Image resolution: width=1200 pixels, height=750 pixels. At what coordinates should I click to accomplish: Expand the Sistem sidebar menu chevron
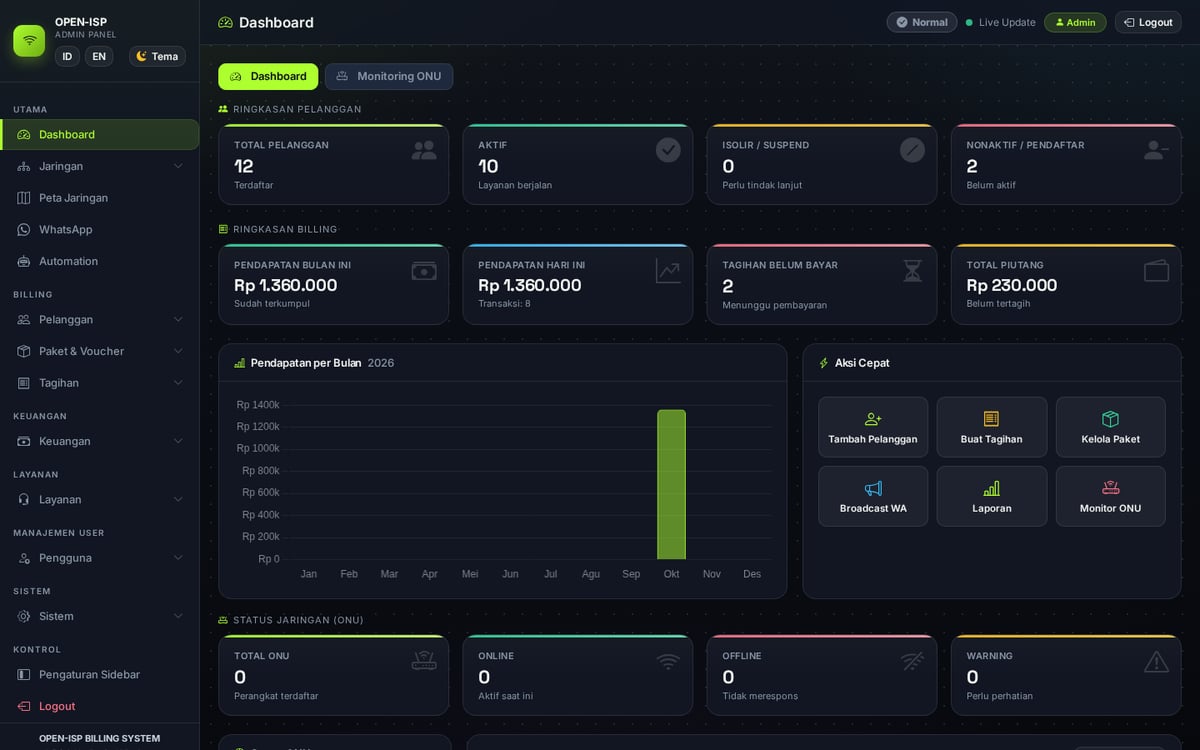pyautogui.click(x=178, y=616)
